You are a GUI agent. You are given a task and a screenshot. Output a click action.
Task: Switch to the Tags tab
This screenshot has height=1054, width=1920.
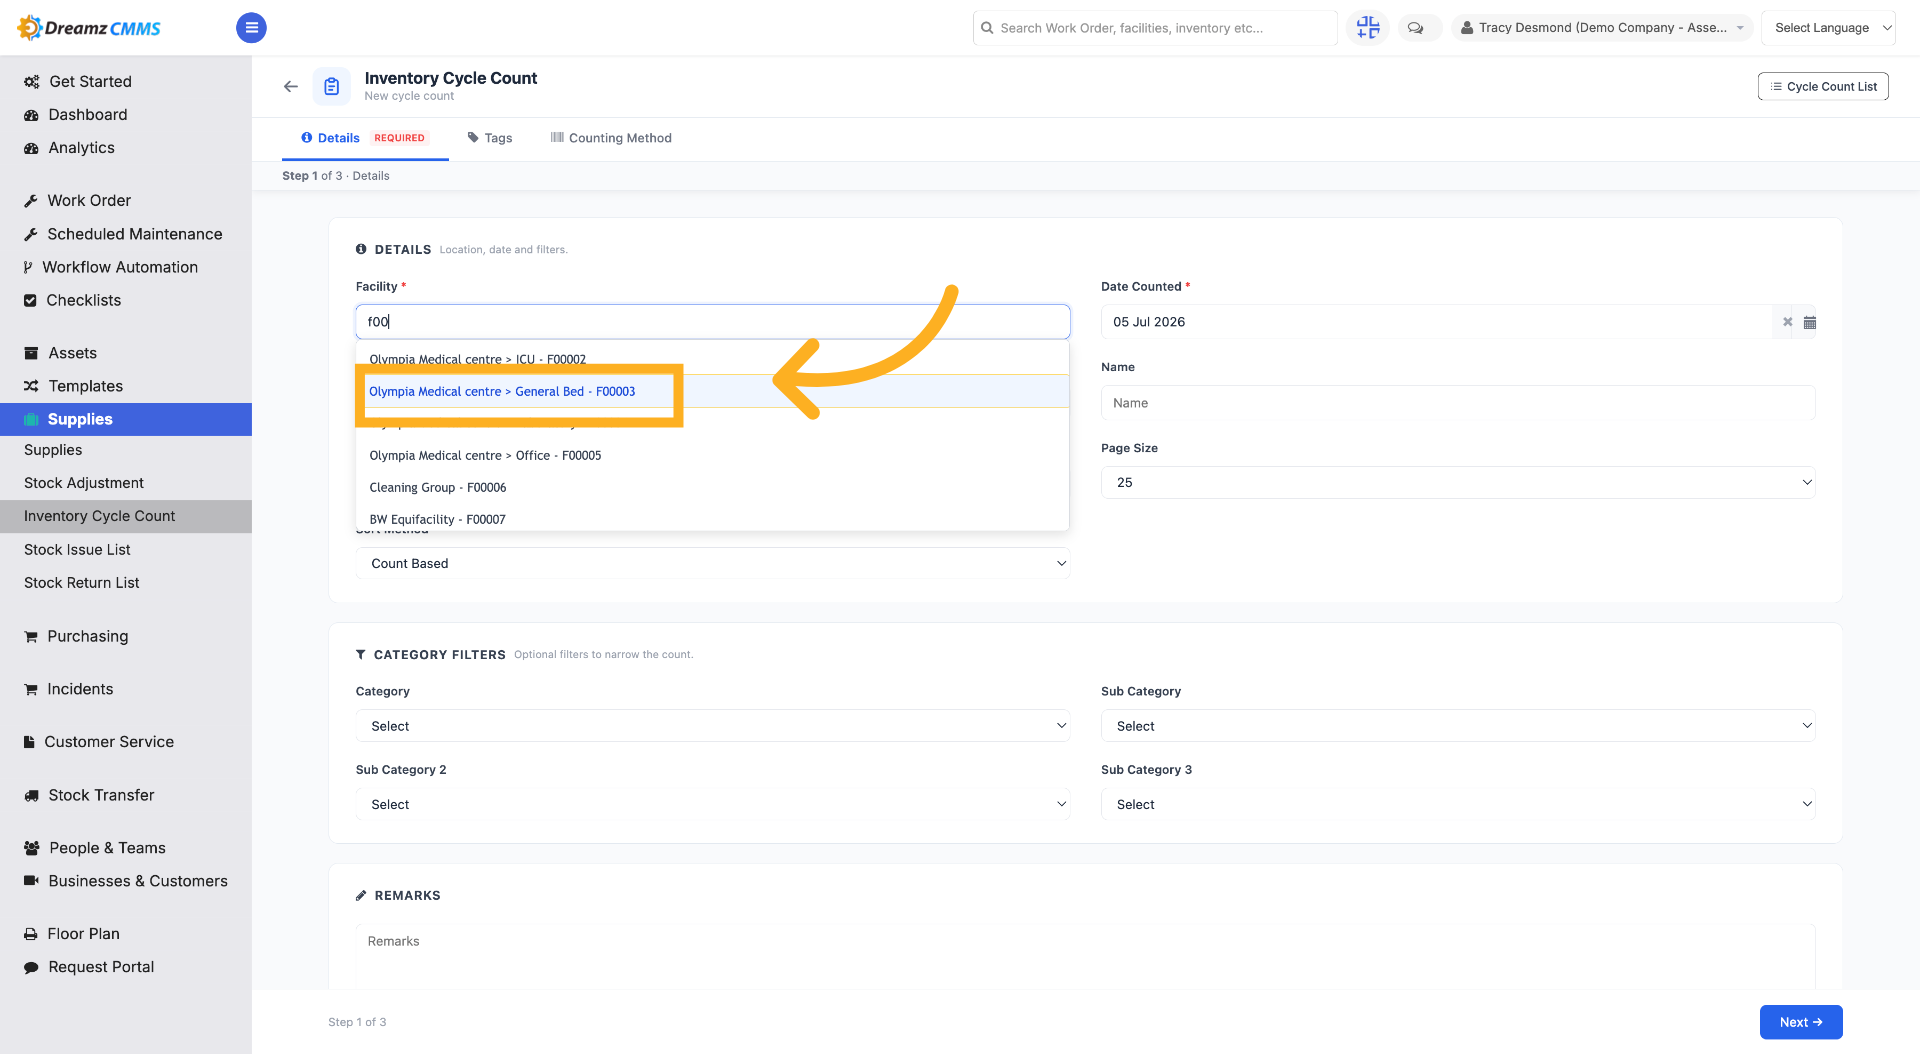tap(490, 138)
